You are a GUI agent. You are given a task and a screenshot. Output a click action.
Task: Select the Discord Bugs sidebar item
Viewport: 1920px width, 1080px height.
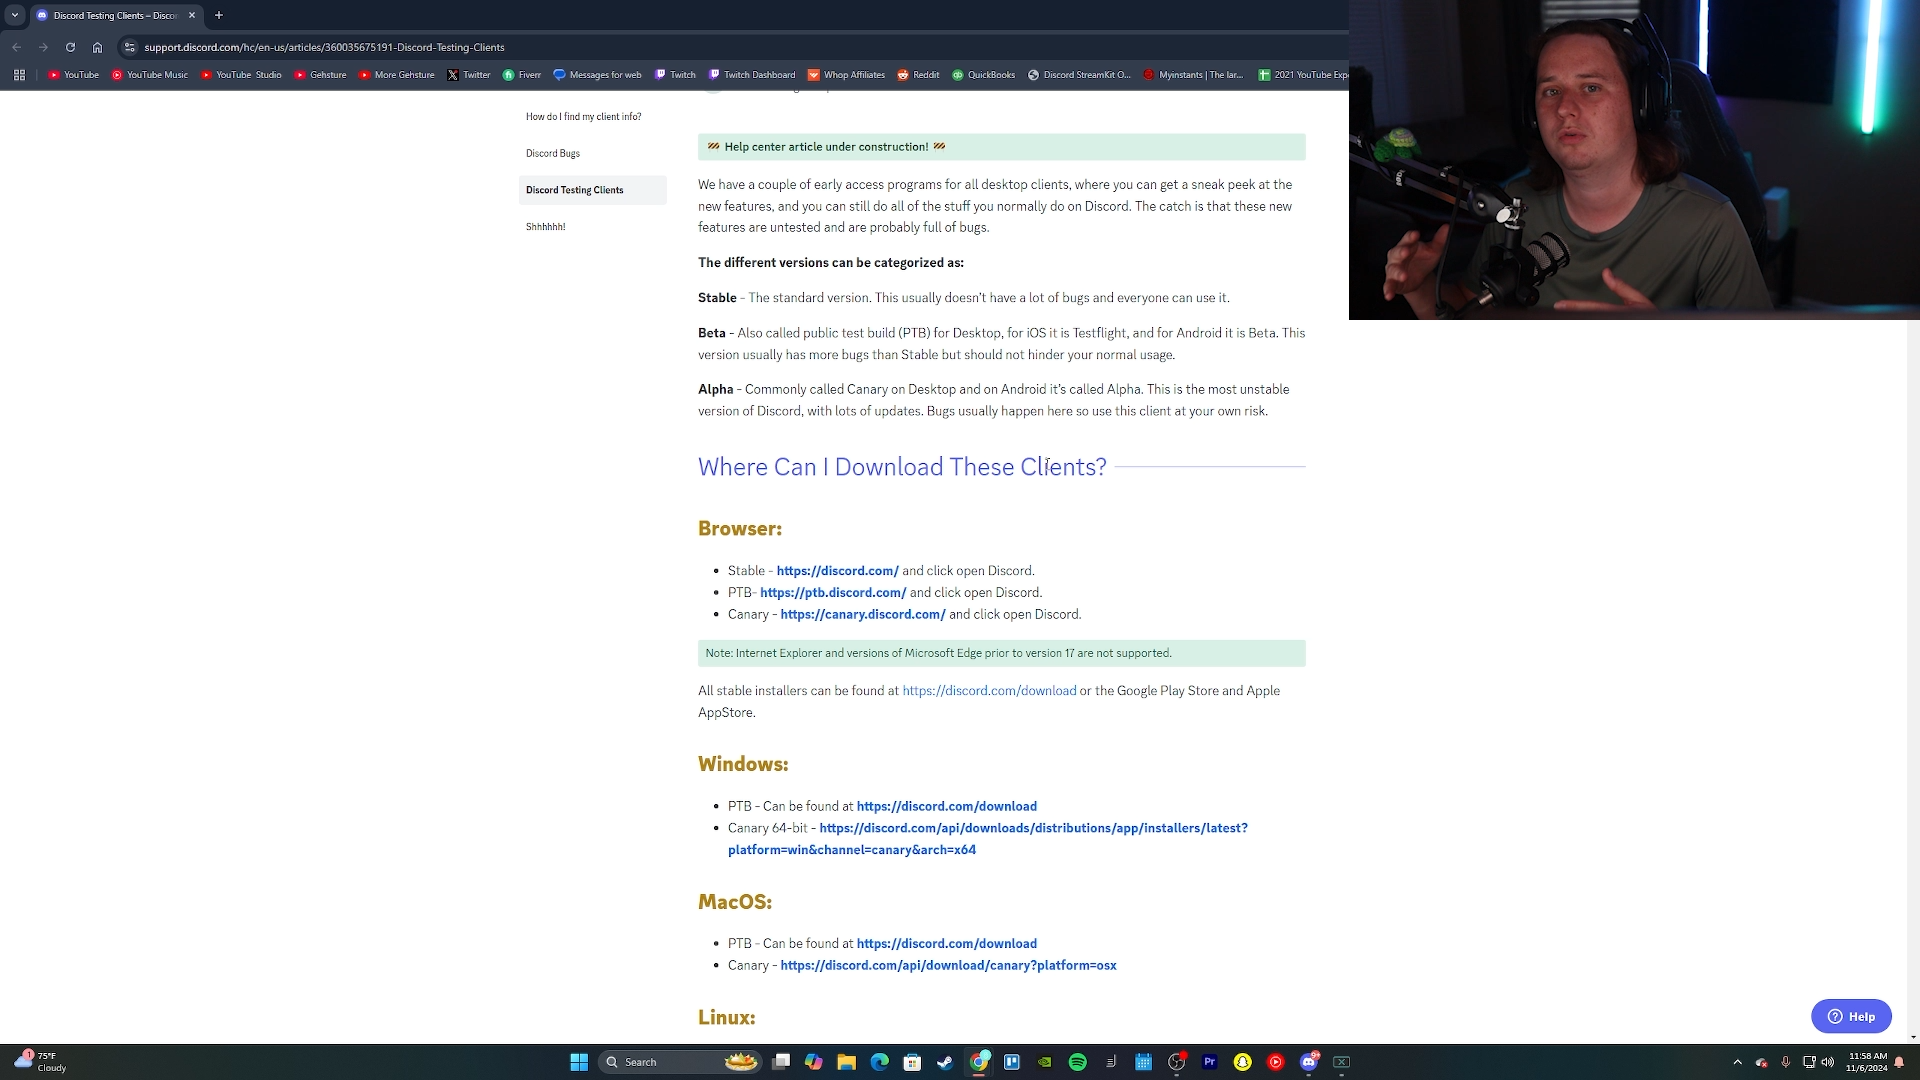(x=553, y=153)
